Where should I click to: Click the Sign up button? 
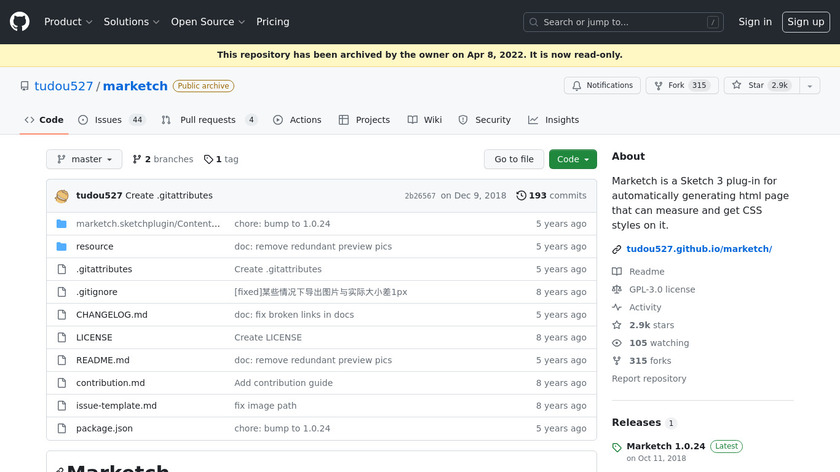coord(805,22)
